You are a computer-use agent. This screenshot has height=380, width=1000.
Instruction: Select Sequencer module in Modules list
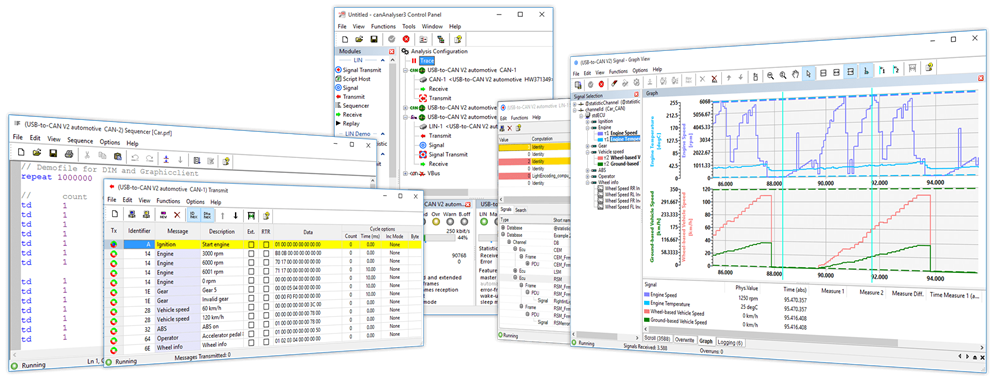(x=353, y=105)
